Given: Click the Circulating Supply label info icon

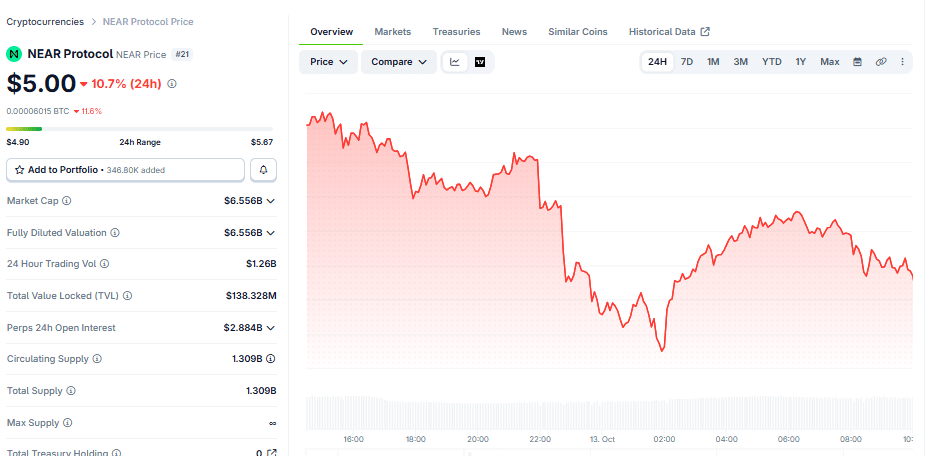Looking at the screenshot, I should click(x=97, y=359).
